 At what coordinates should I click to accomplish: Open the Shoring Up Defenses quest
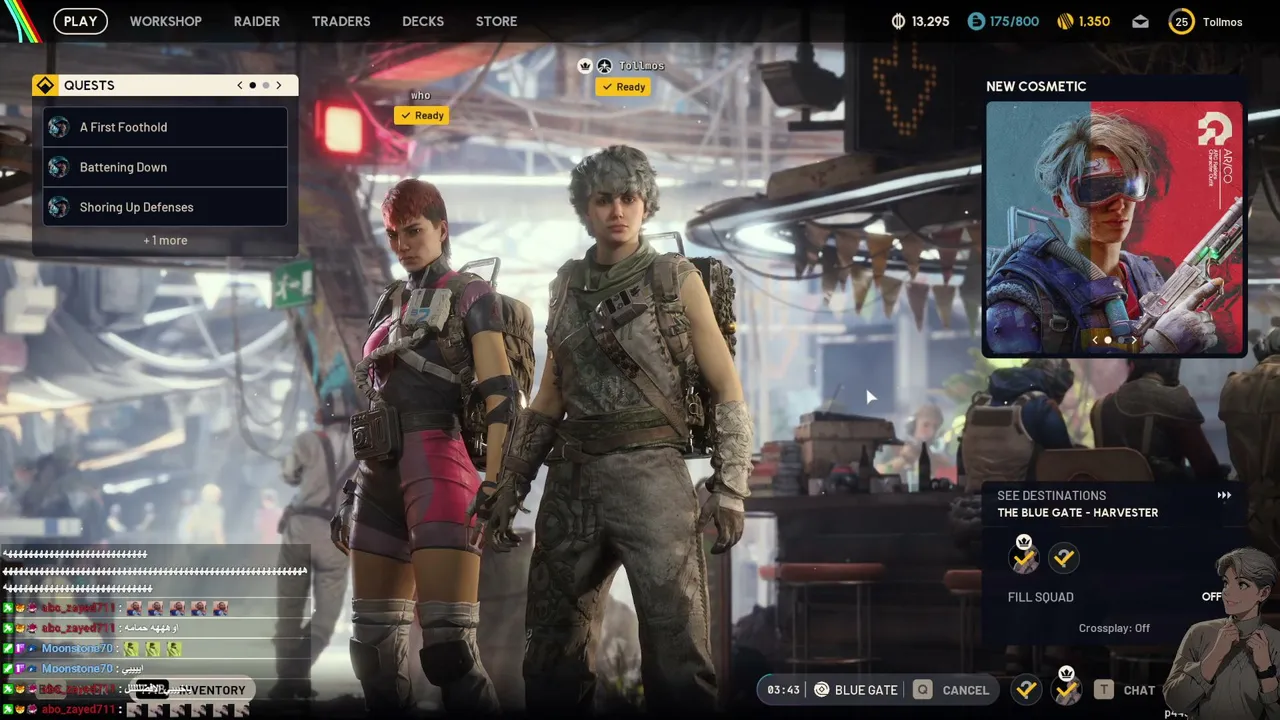tap(165, 207)
